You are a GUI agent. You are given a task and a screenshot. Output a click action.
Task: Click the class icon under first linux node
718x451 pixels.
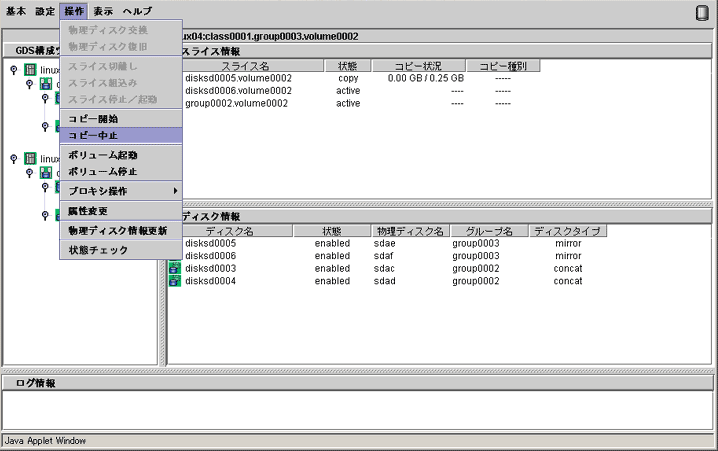pos(46,85)
